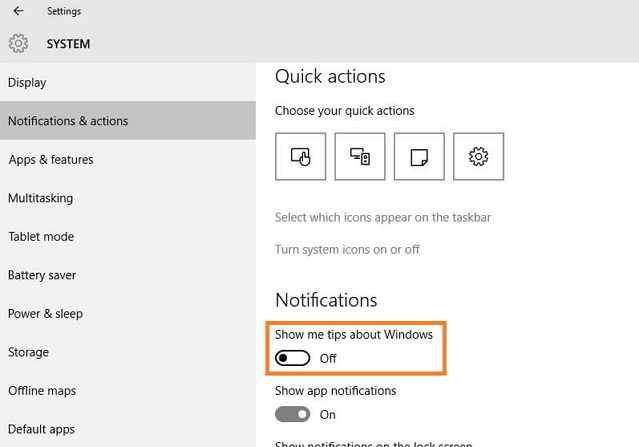Turn on Show me tips about Windows

pos(293,358)
